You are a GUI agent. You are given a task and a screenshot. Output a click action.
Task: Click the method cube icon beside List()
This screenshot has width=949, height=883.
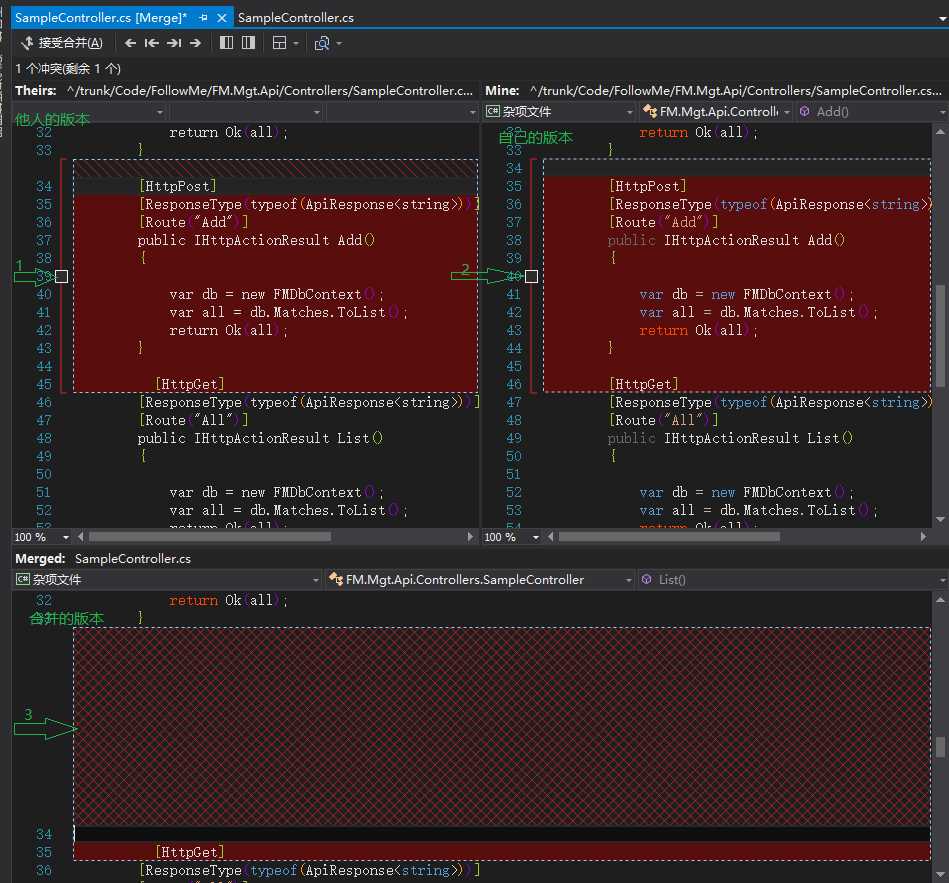(x=646, y=579)
